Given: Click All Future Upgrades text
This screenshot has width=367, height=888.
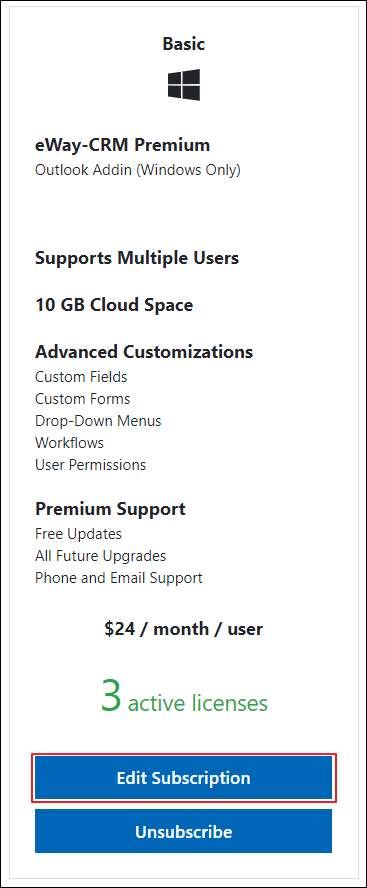Looking at the screenshot, I should [100, 556].
